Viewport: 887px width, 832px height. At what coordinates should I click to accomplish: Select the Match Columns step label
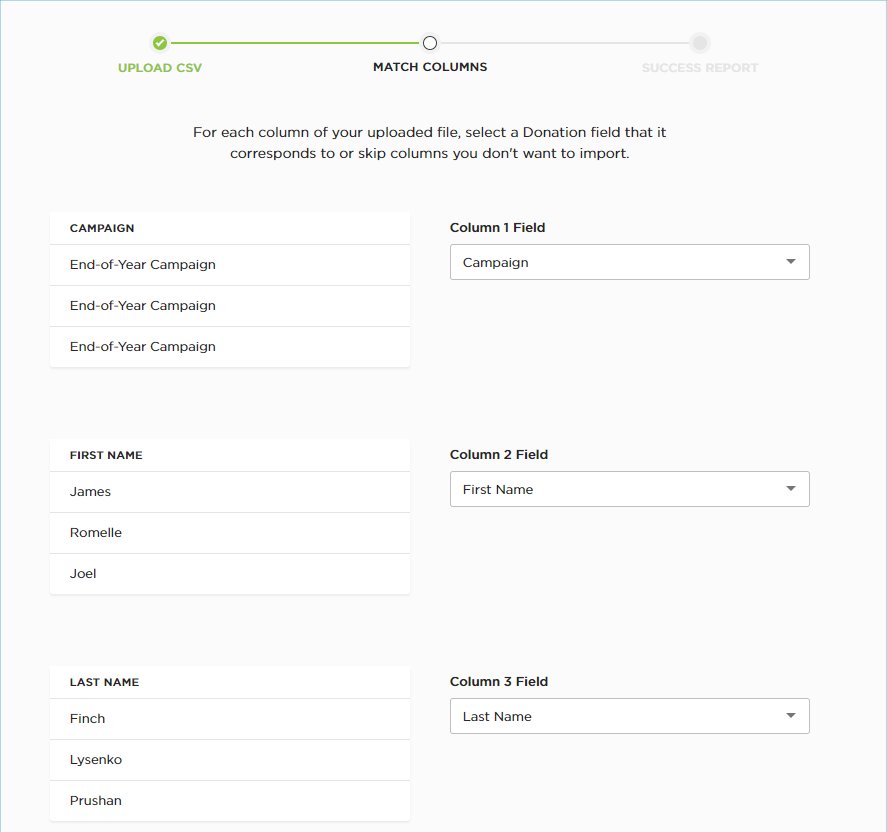point(430,68)
